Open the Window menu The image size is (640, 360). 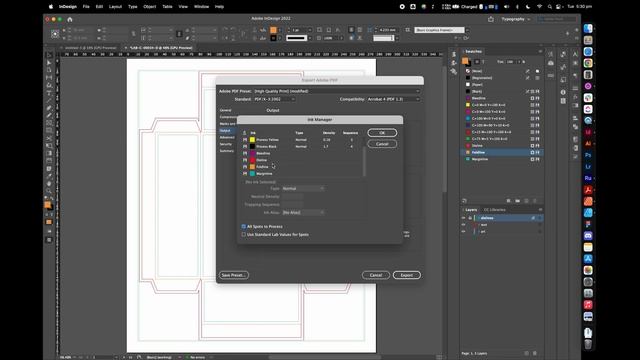coord(201,7)
